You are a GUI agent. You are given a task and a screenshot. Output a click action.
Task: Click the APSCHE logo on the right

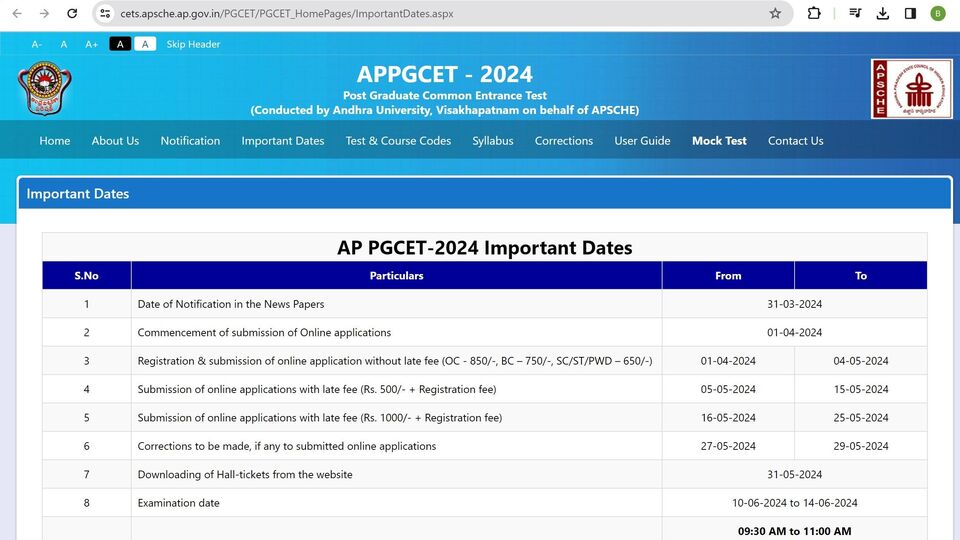912,89
